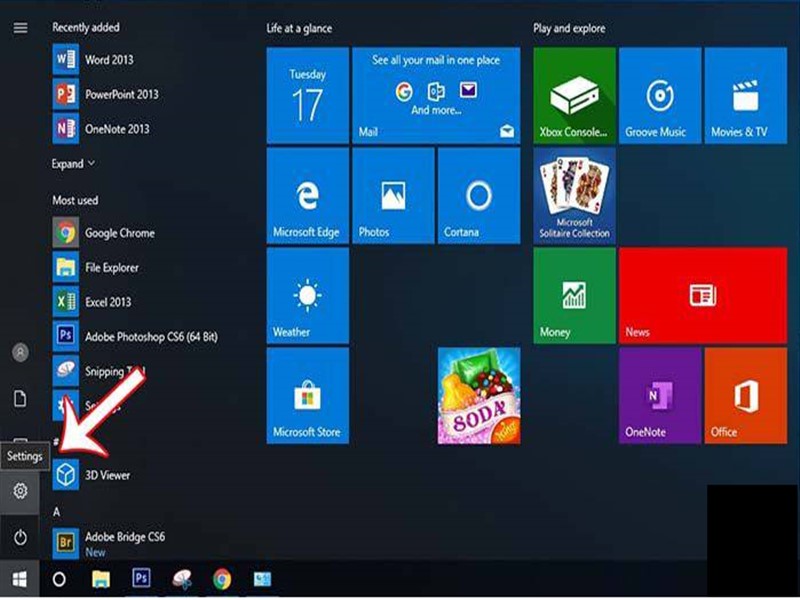Image resolution: width=800 pixels, height=600 pixels.
Task: Open the Money tile
Action: (574, 296)
